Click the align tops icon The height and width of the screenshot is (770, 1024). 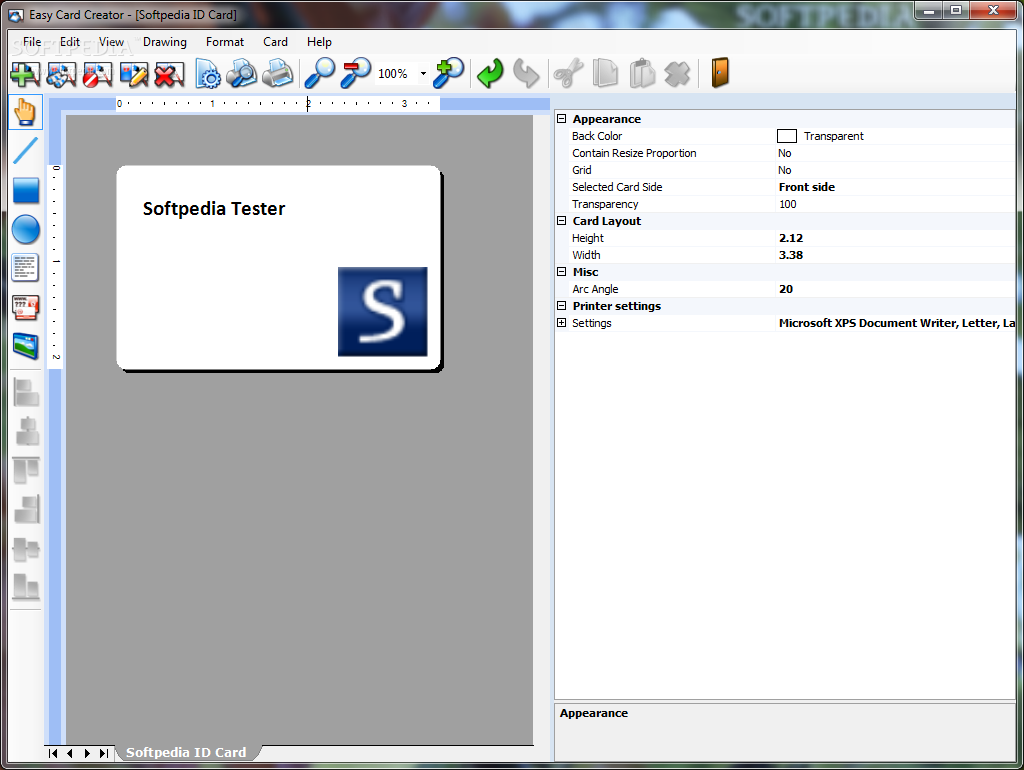tap(26, 470)
